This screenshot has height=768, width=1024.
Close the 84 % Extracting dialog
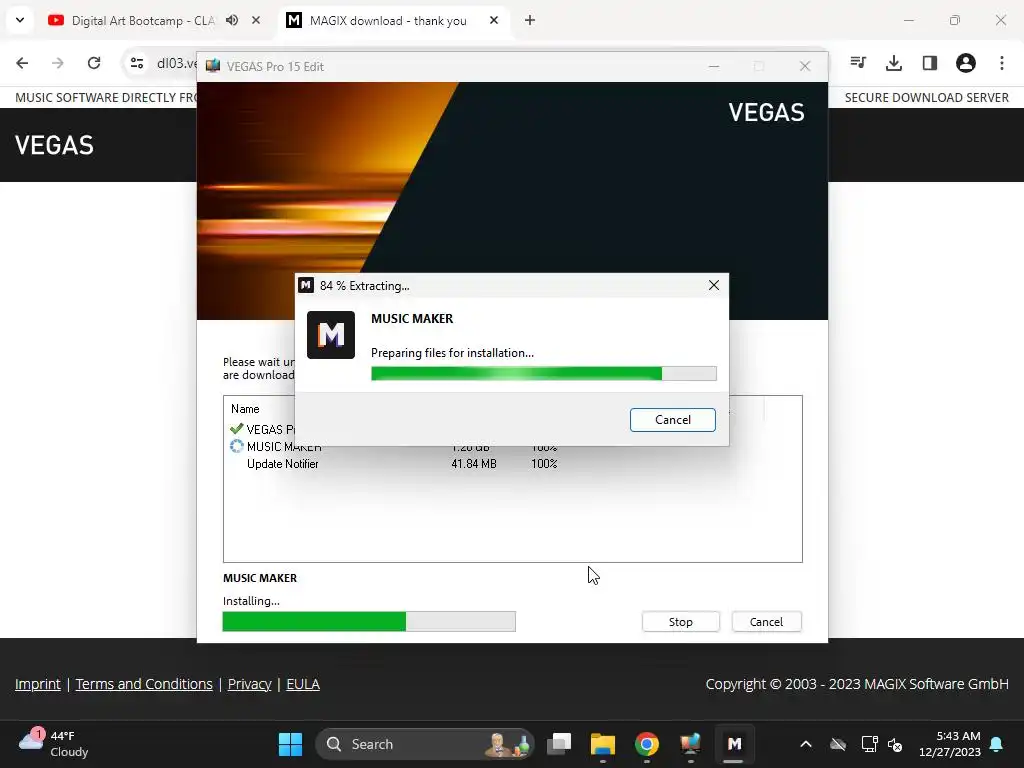(x=714, y=285)
